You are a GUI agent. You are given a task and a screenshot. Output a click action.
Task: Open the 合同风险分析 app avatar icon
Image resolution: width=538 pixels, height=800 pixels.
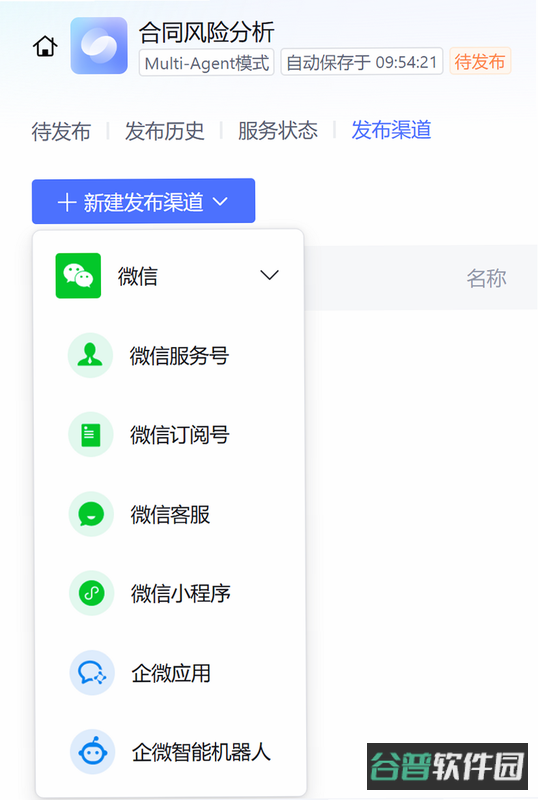pyautogui.click(x=99, y=46)
